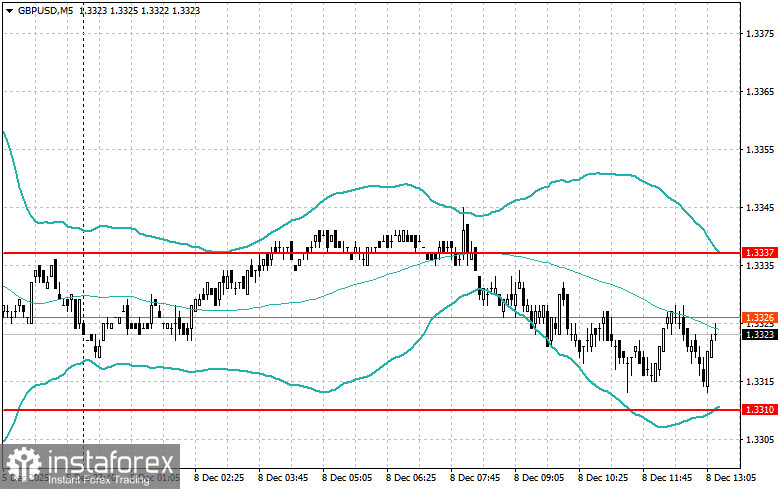The width and height of the screenshot is (781, 489).
Task: Select the orange 1.3326 price level label
Action: 760,317
